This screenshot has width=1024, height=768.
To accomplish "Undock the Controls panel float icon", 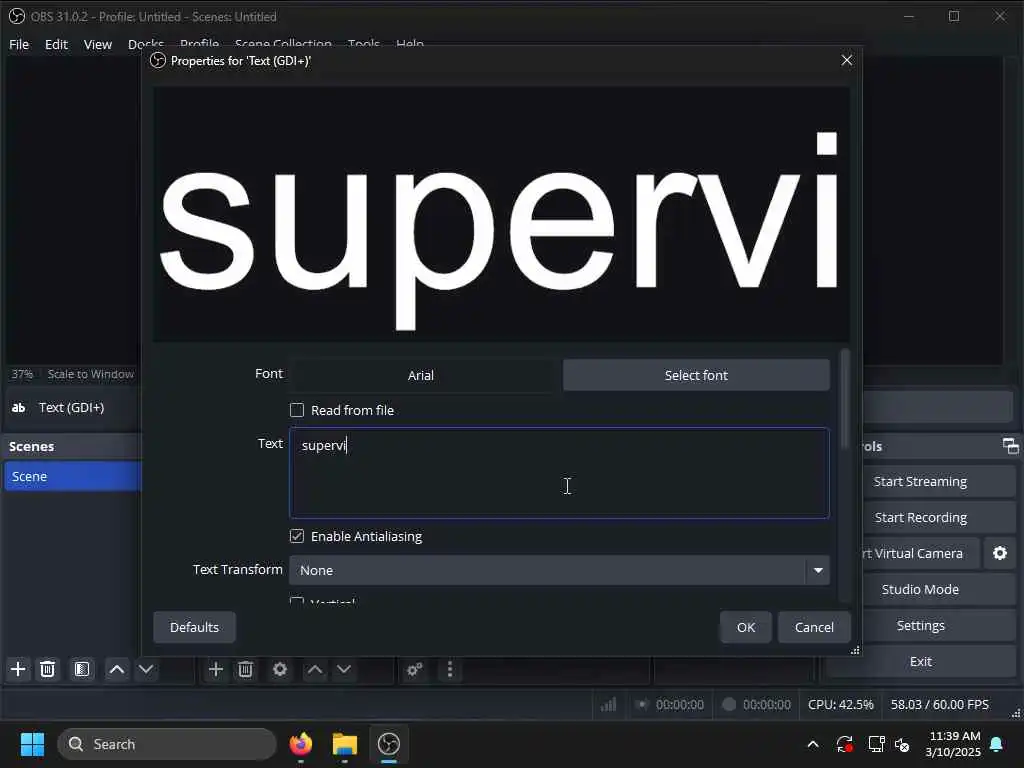I will 1010,446.
